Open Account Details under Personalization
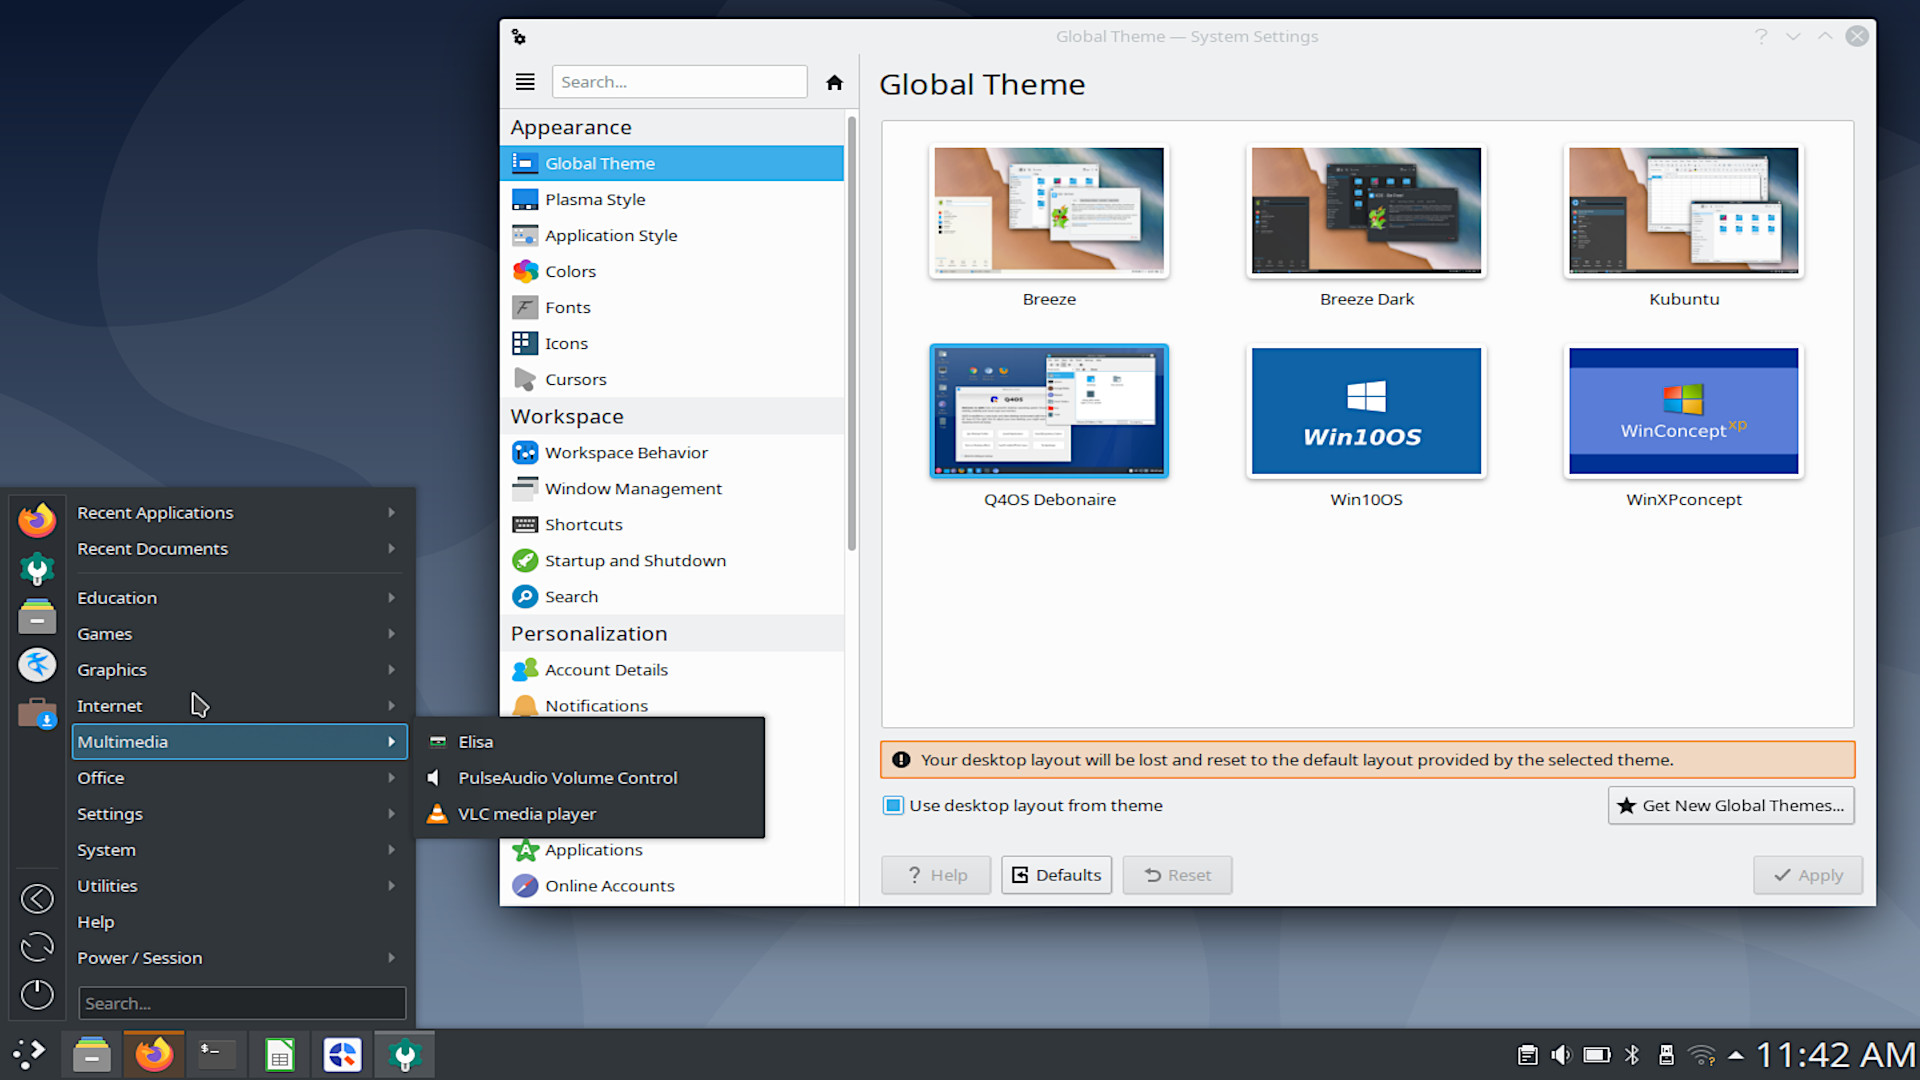This screenshot has width=1920, height=1080. pyautogui.click(x=606, y=669)
